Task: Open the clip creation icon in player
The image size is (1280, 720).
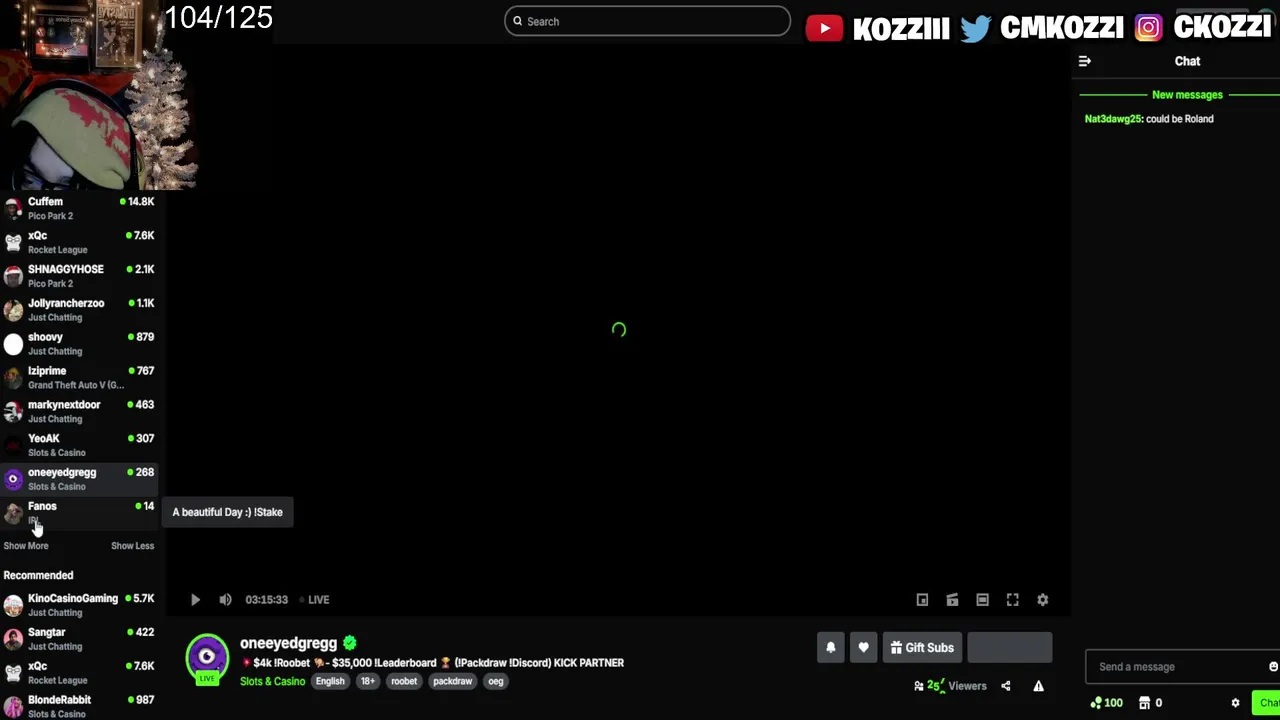Action: (952, 600)
